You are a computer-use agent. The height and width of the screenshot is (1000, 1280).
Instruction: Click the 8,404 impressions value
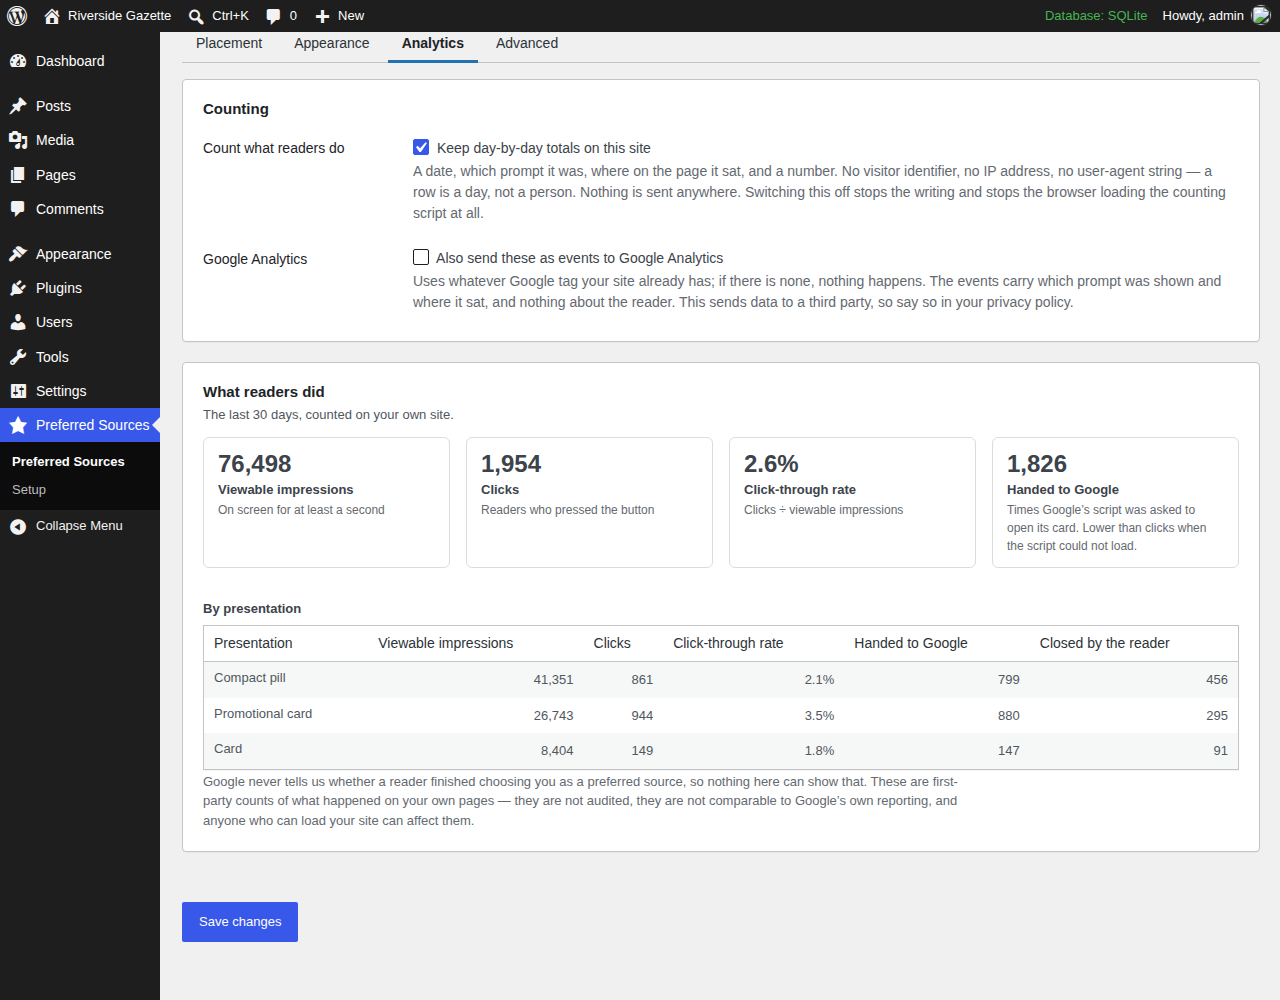coord(557,751)
